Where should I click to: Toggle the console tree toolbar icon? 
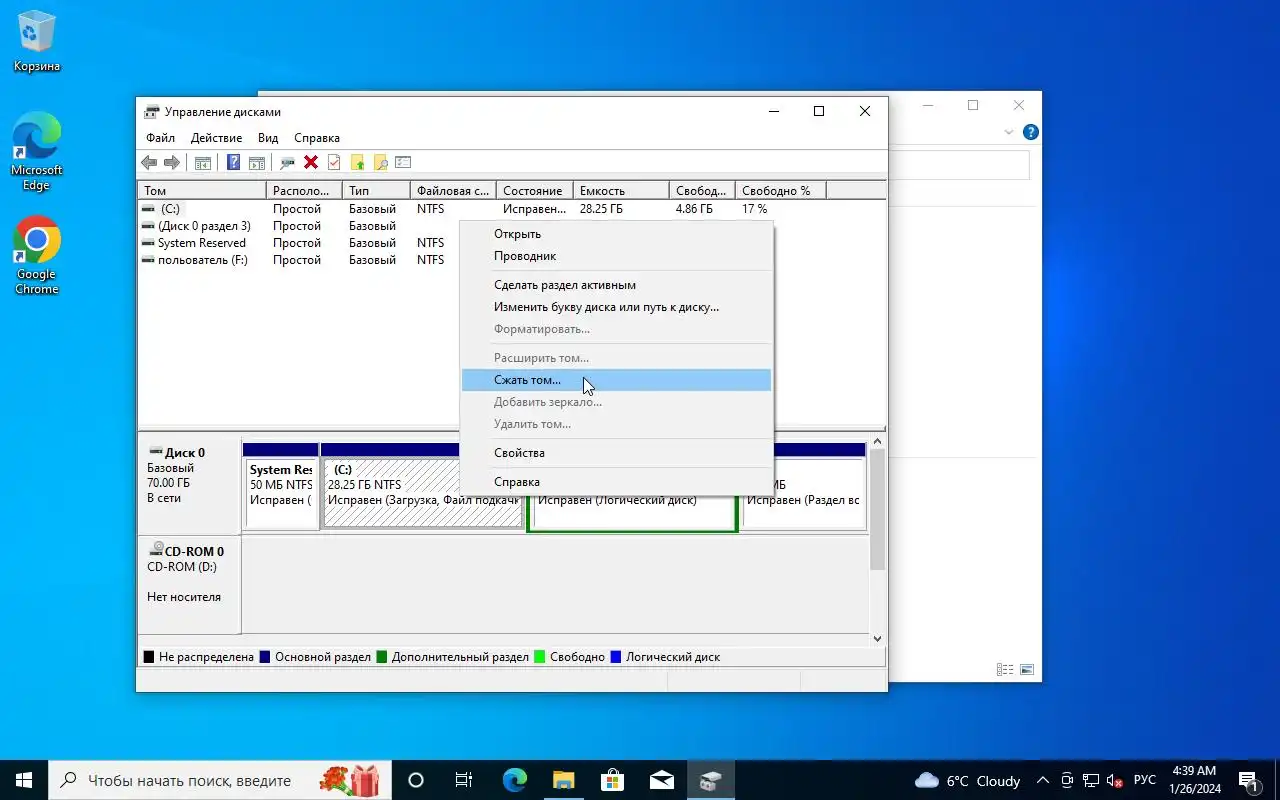(202, 163)
